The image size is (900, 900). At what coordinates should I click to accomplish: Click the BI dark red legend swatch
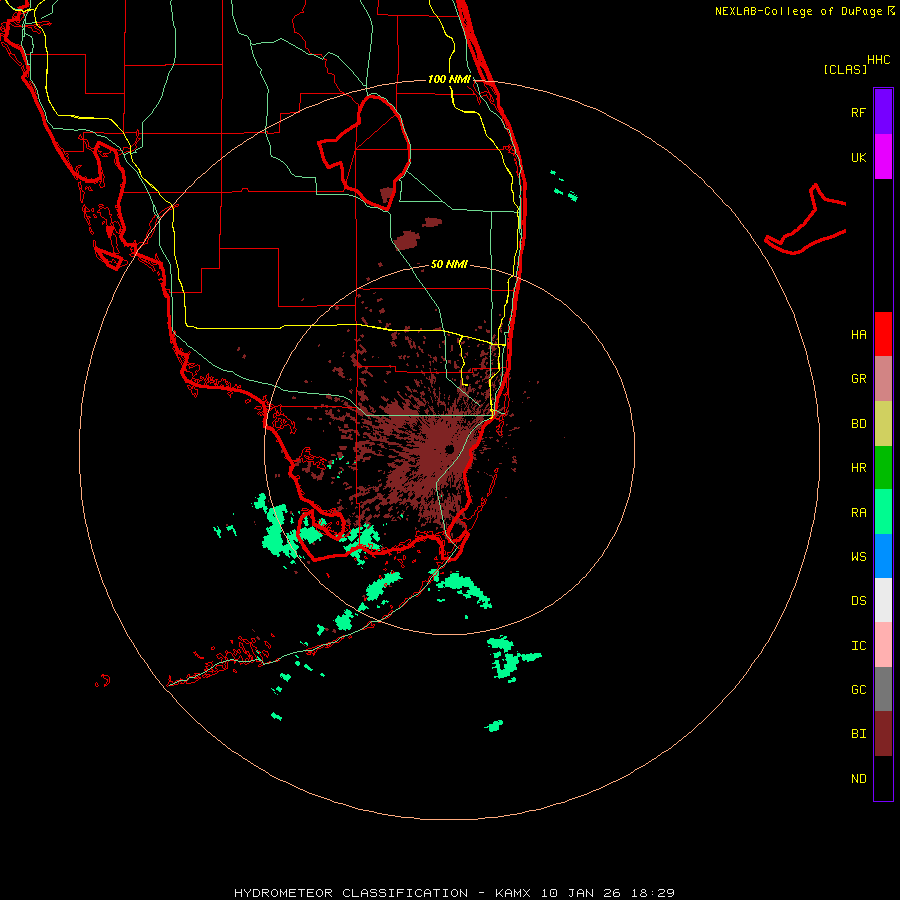883,734
